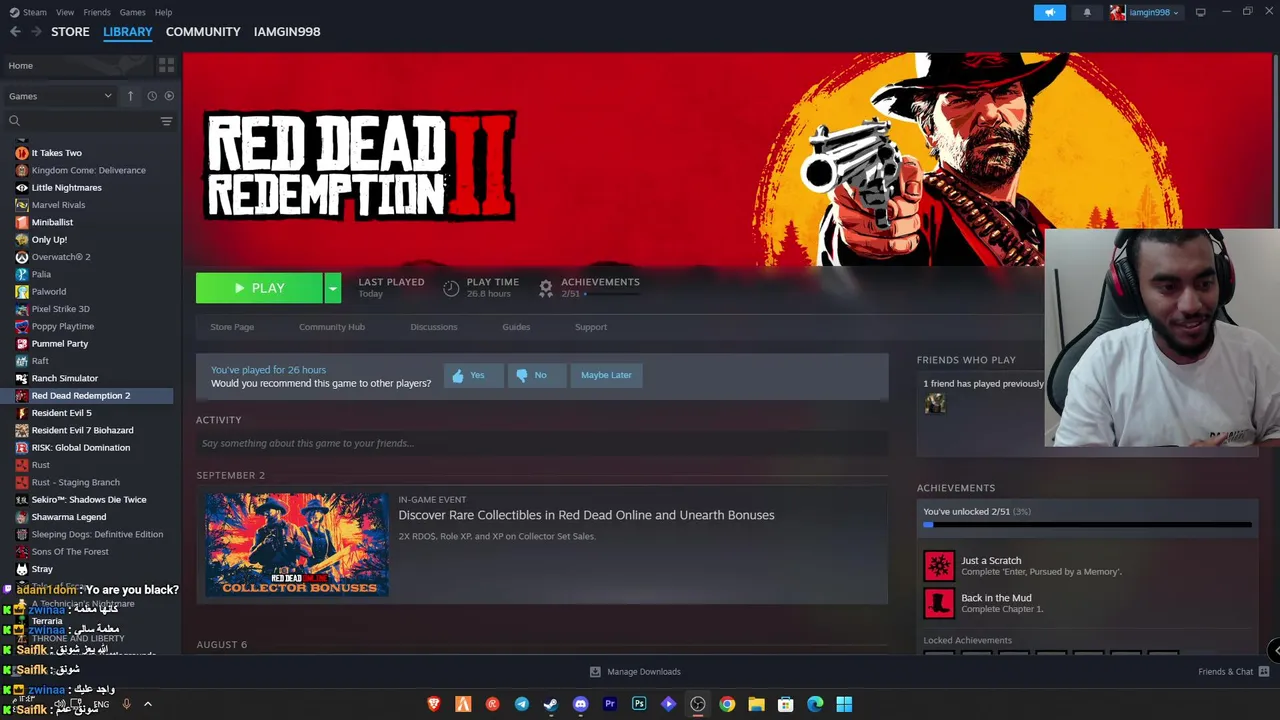Open OBS Studio from the taskbar
Image resolution: width=1280 pixels, height=720 pixels.
(698, 704)
